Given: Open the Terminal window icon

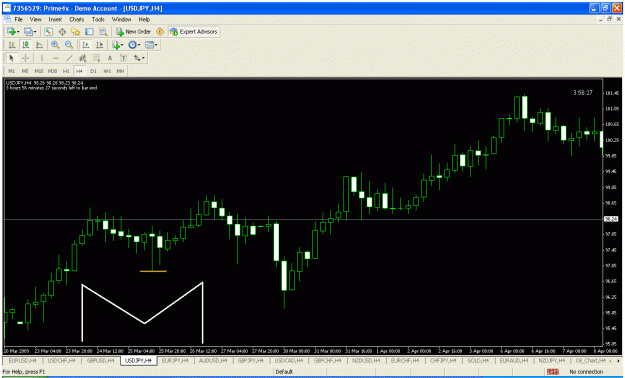Looking at the screenshot, I should coord(89,32).
